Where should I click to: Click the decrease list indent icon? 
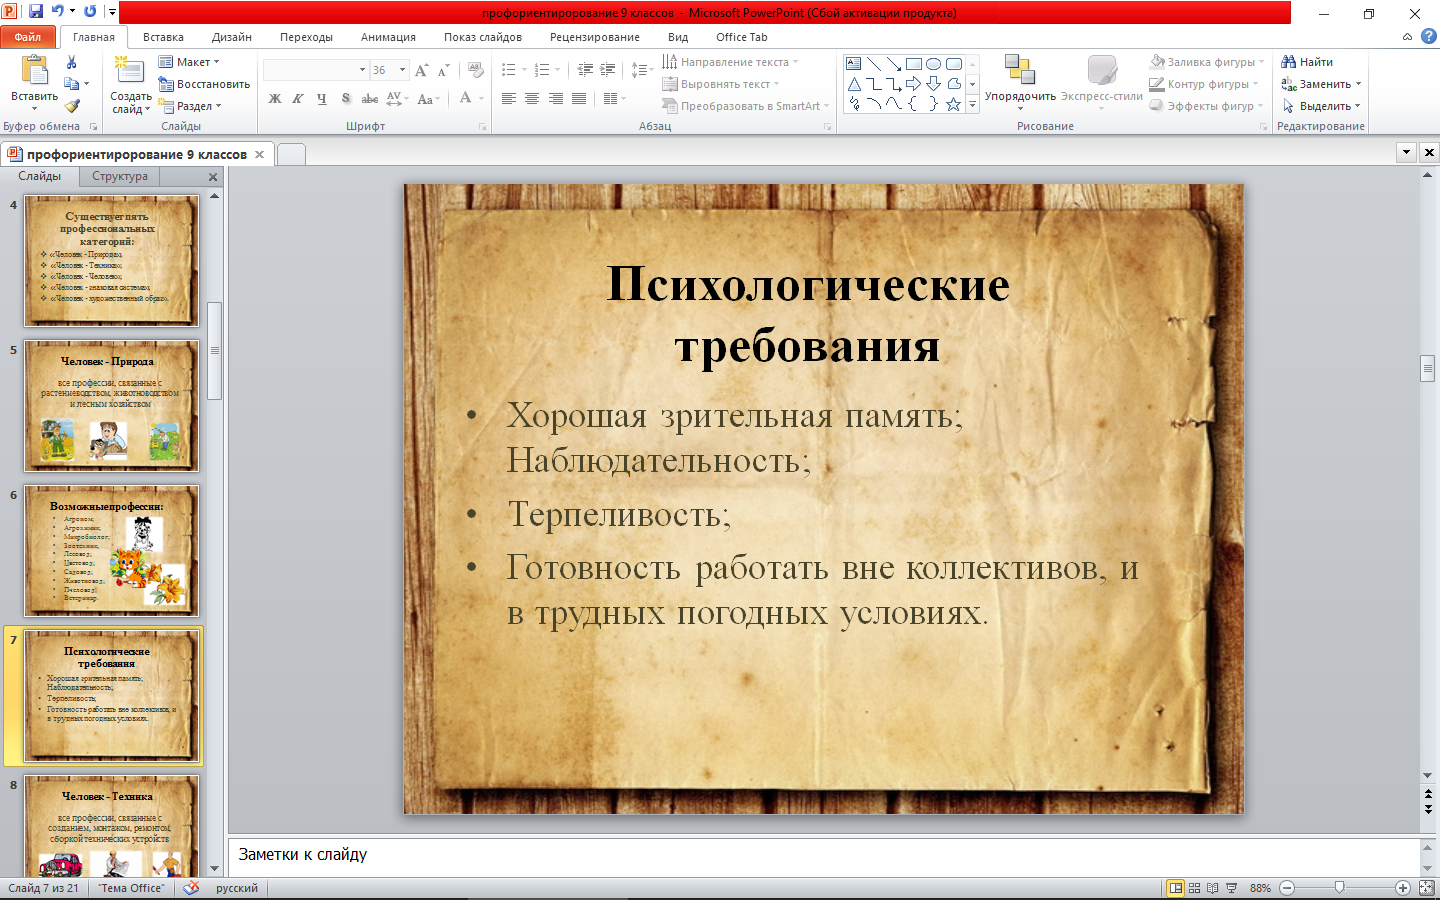pyautogui.click(x=585, y=70)
